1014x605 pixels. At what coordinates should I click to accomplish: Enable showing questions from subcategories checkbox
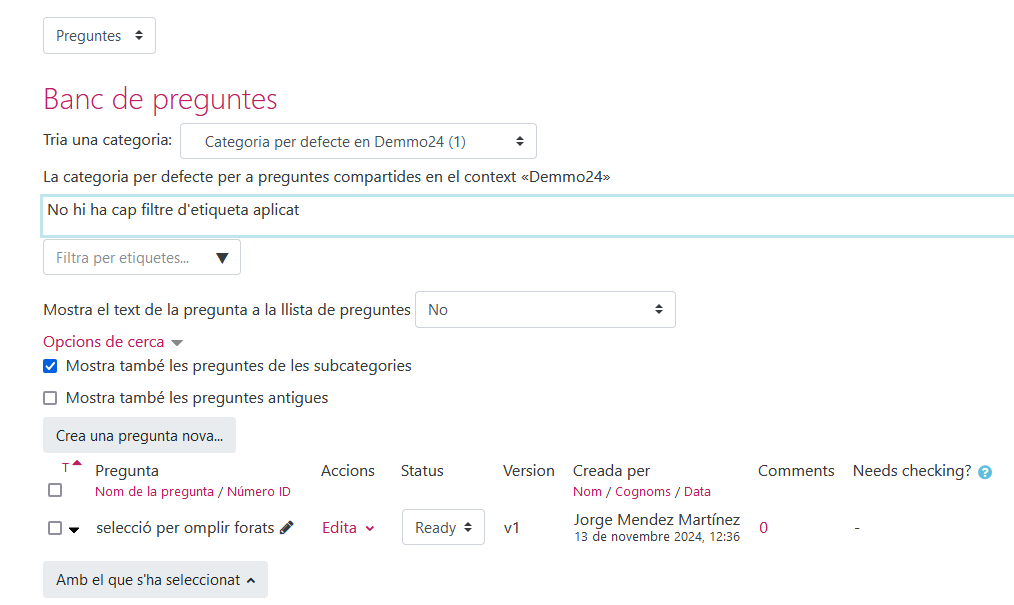coord(50,366)
